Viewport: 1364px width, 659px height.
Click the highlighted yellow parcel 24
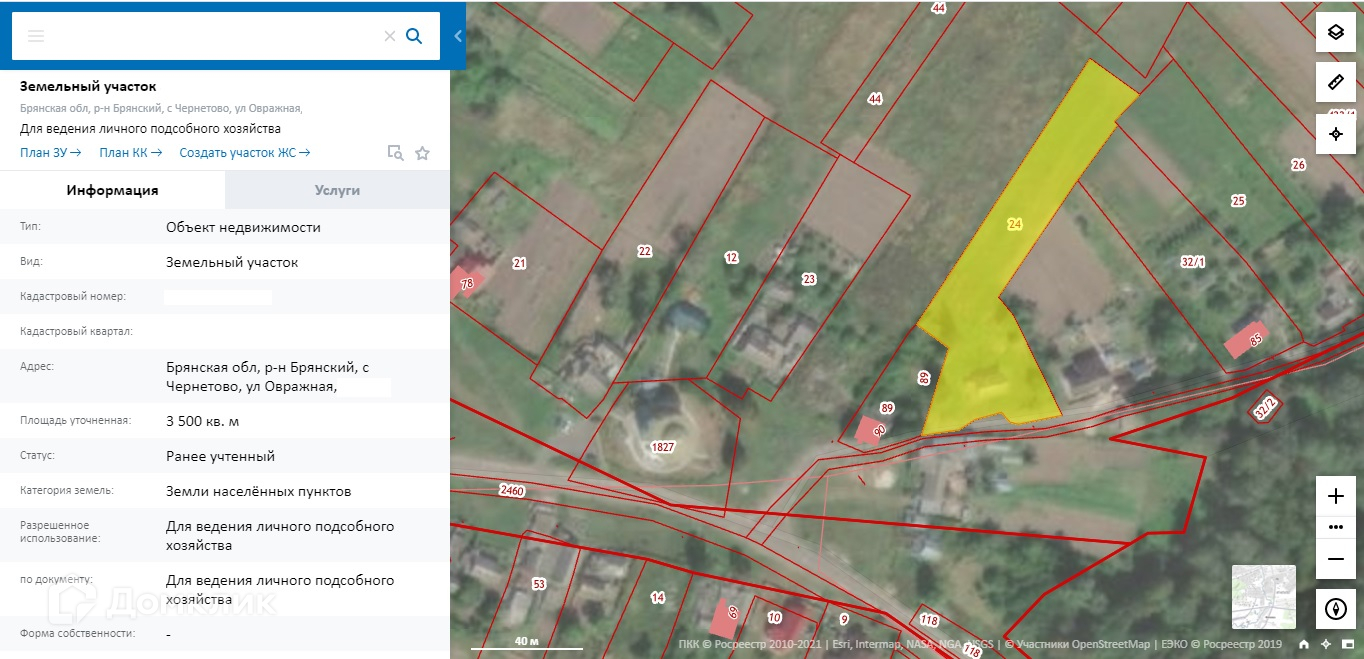pyautogui.click(x=1015, y=225)
